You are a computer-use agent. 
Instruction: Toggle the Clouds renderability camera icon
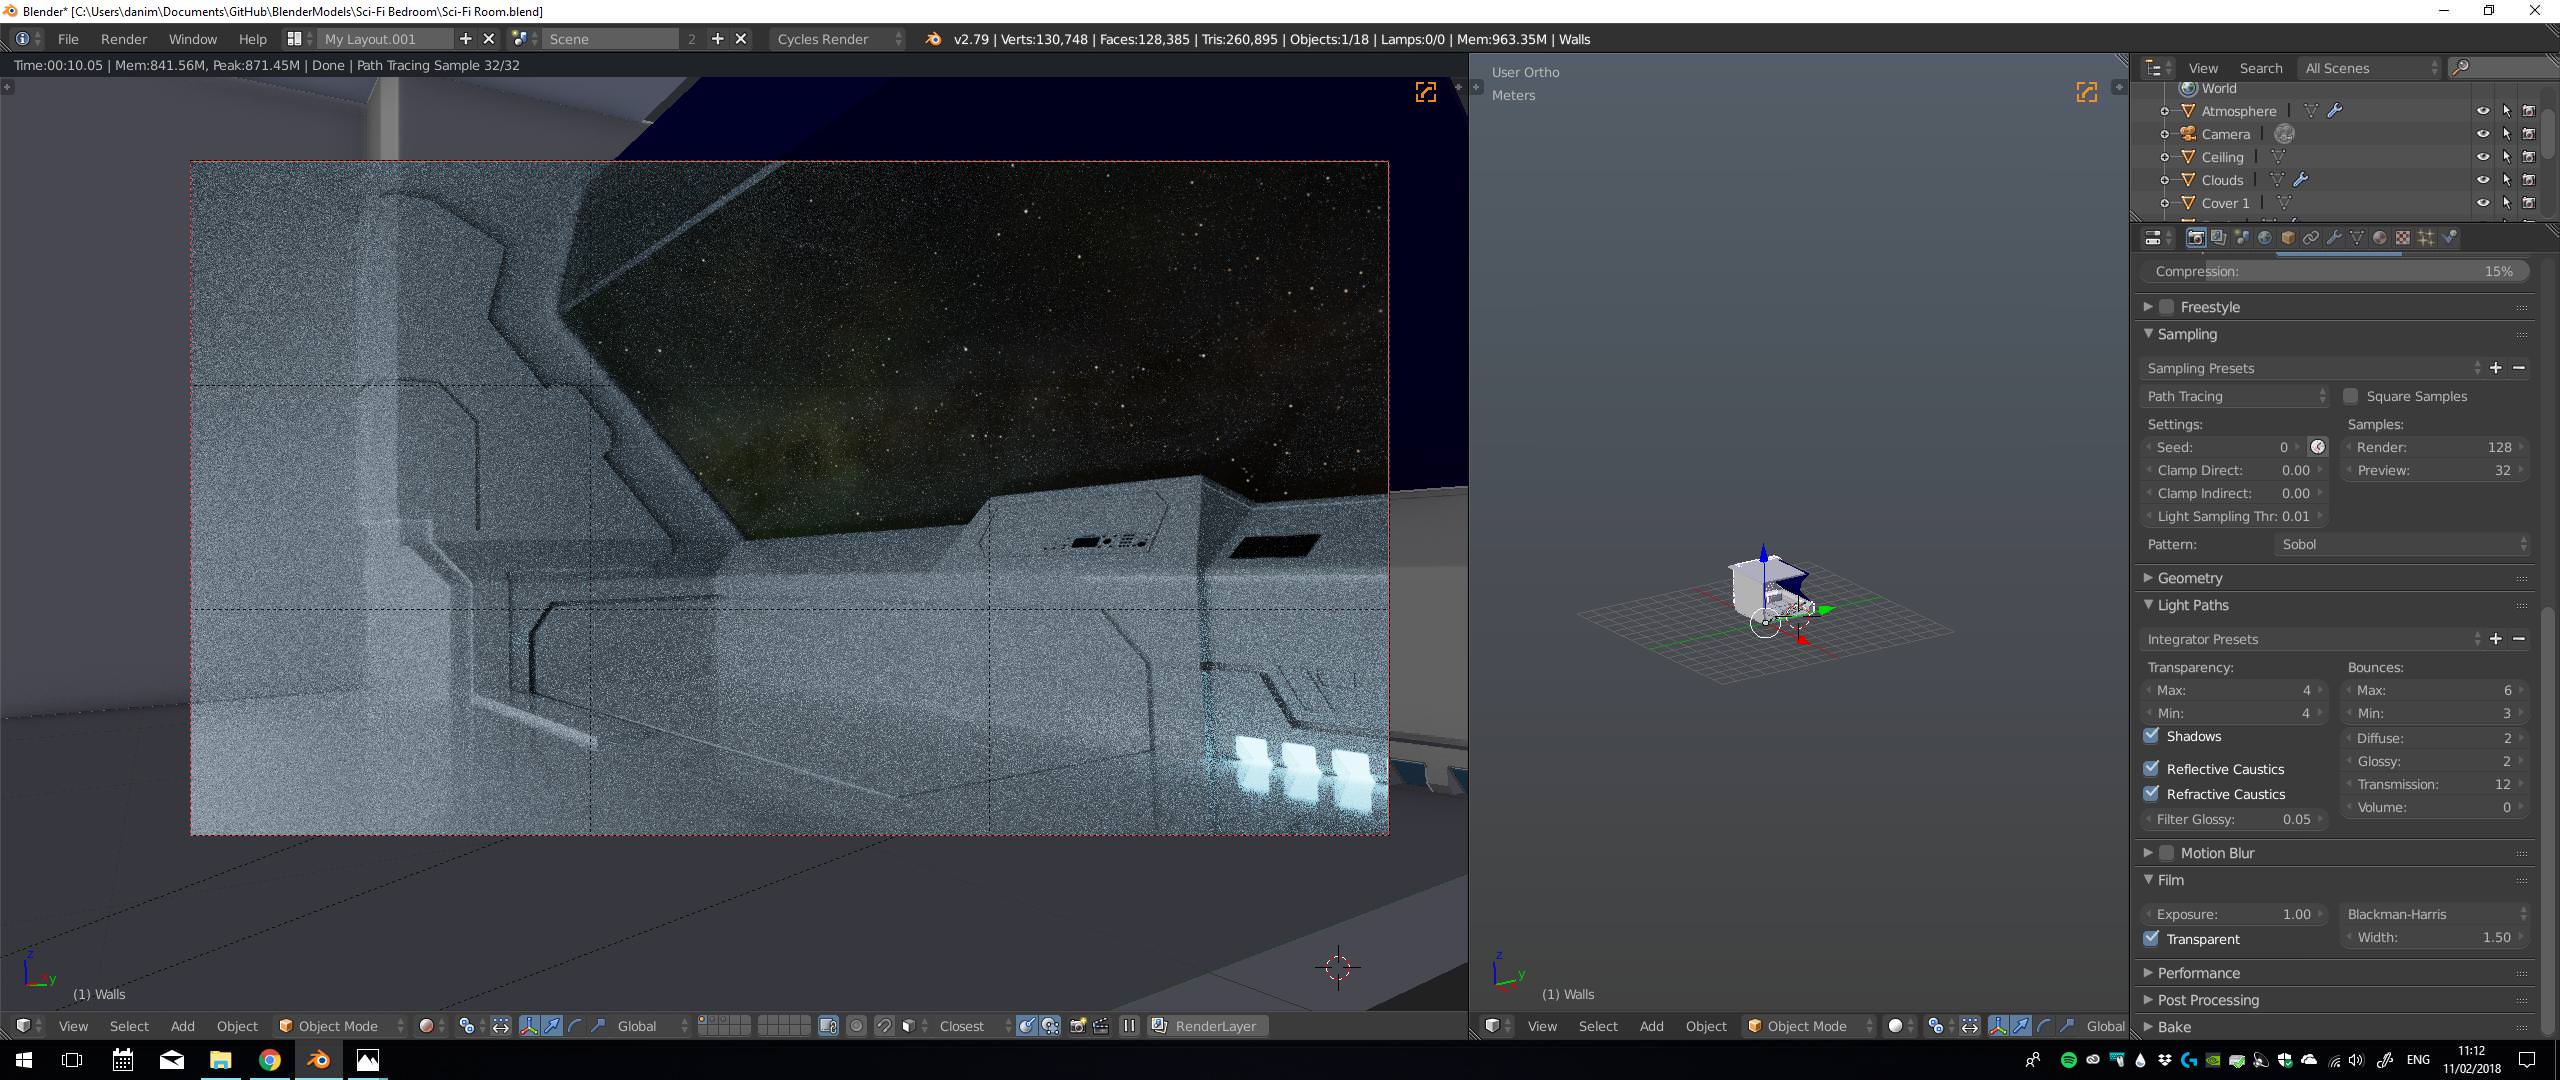(2529, 180)
